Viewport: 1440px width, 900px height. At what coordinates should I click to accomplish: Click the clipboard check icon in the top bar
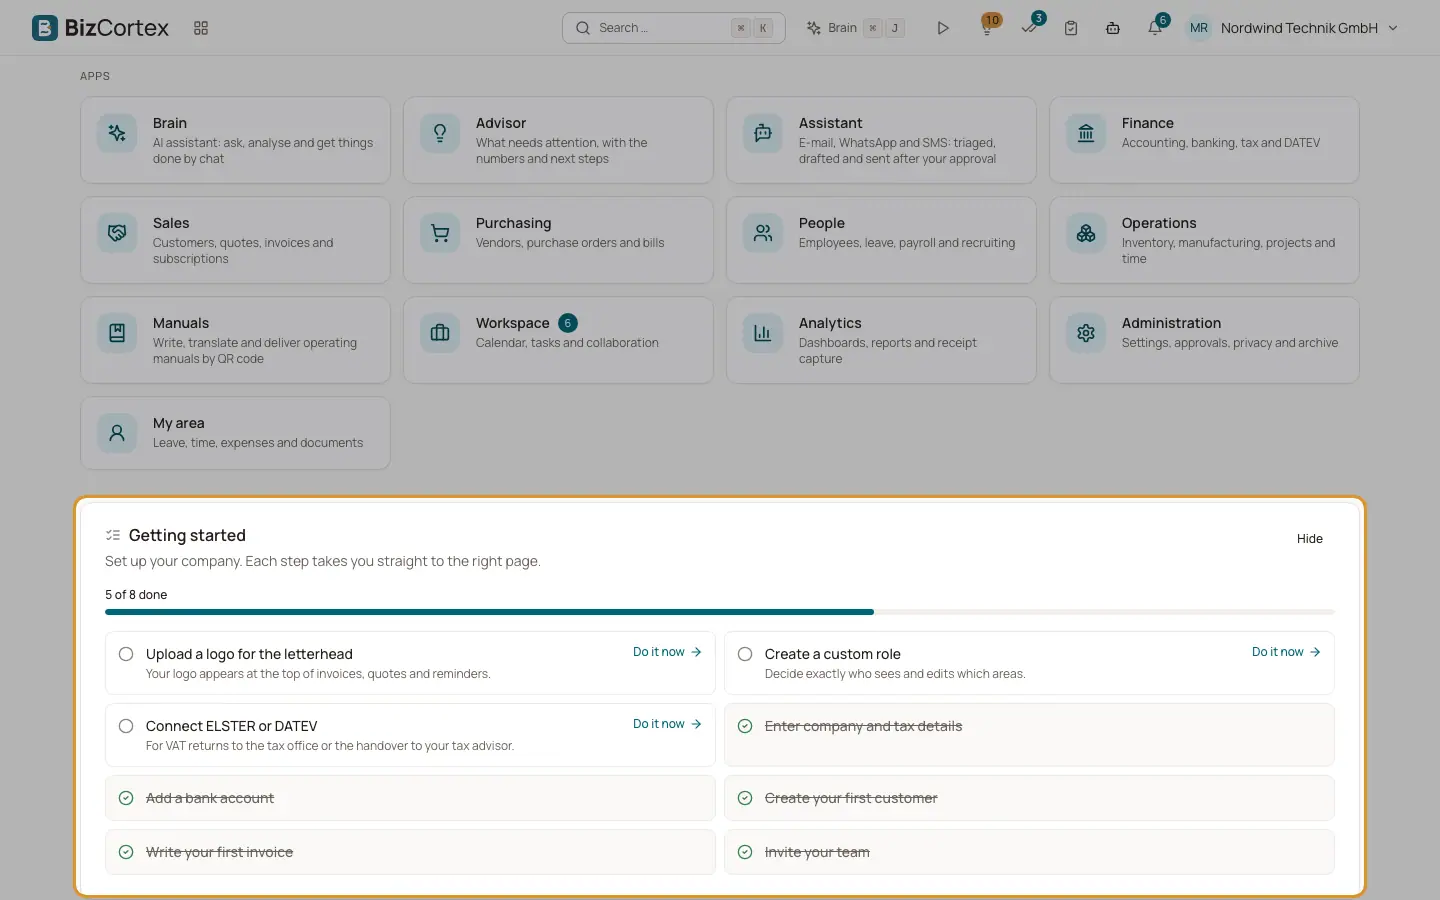point(1071,28)
